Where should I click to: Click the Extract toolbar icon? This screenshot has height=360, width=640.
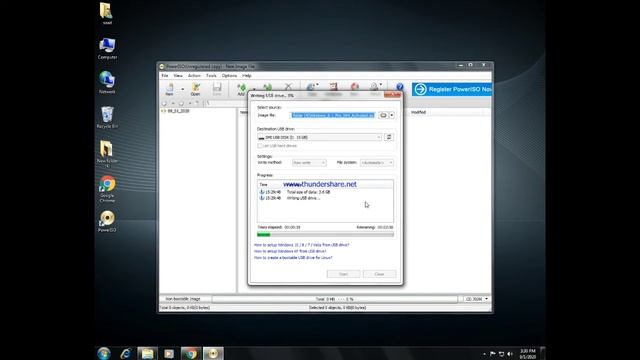click(x=267, y=87)
